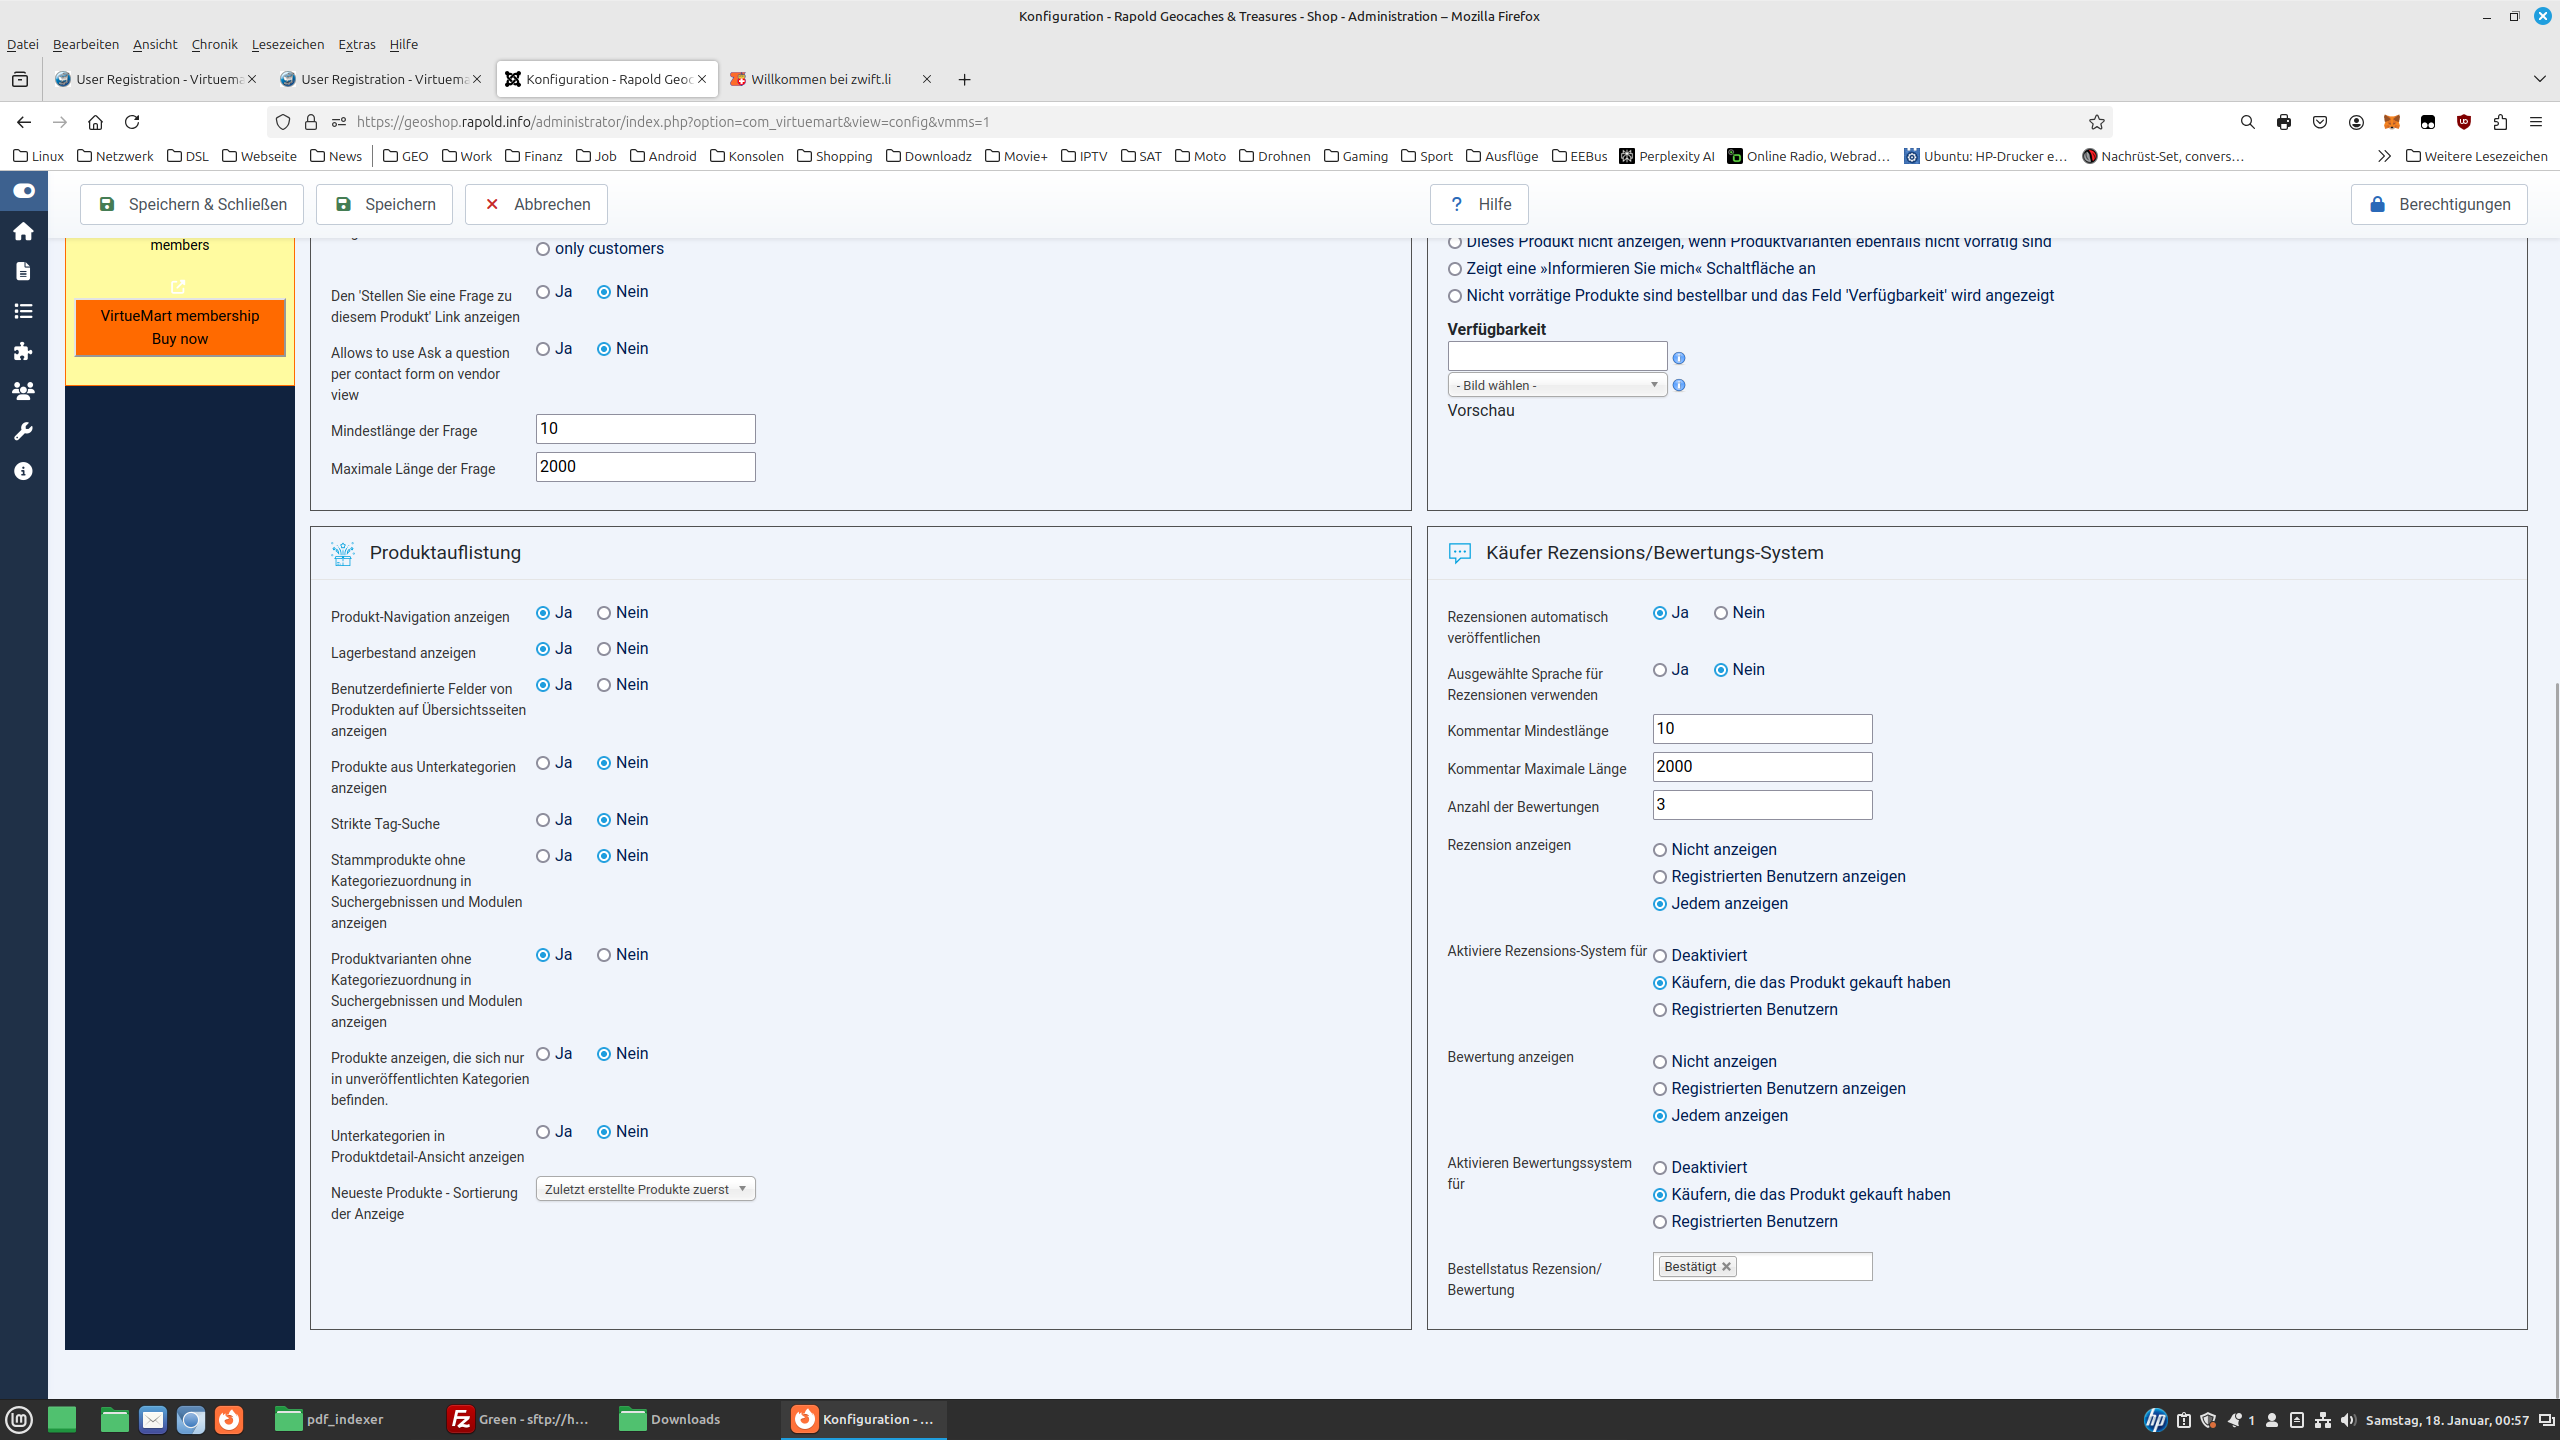Viewport: 2560px width, 1440px height.
Task: Bookmark this page with the star icon
Action: coord(2097,122)
